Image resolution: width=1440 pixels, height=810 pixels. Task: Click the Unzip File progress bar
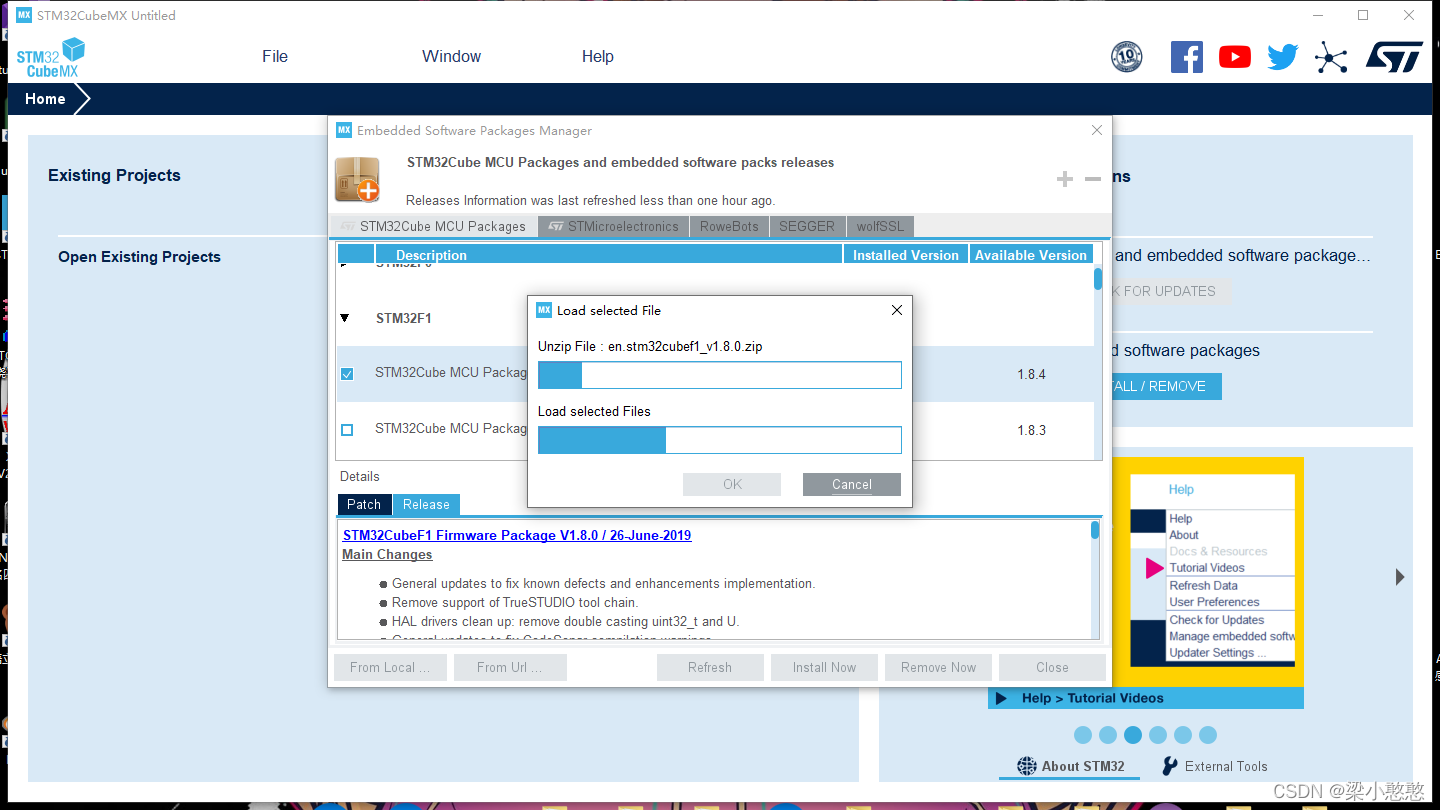point(720,375)
